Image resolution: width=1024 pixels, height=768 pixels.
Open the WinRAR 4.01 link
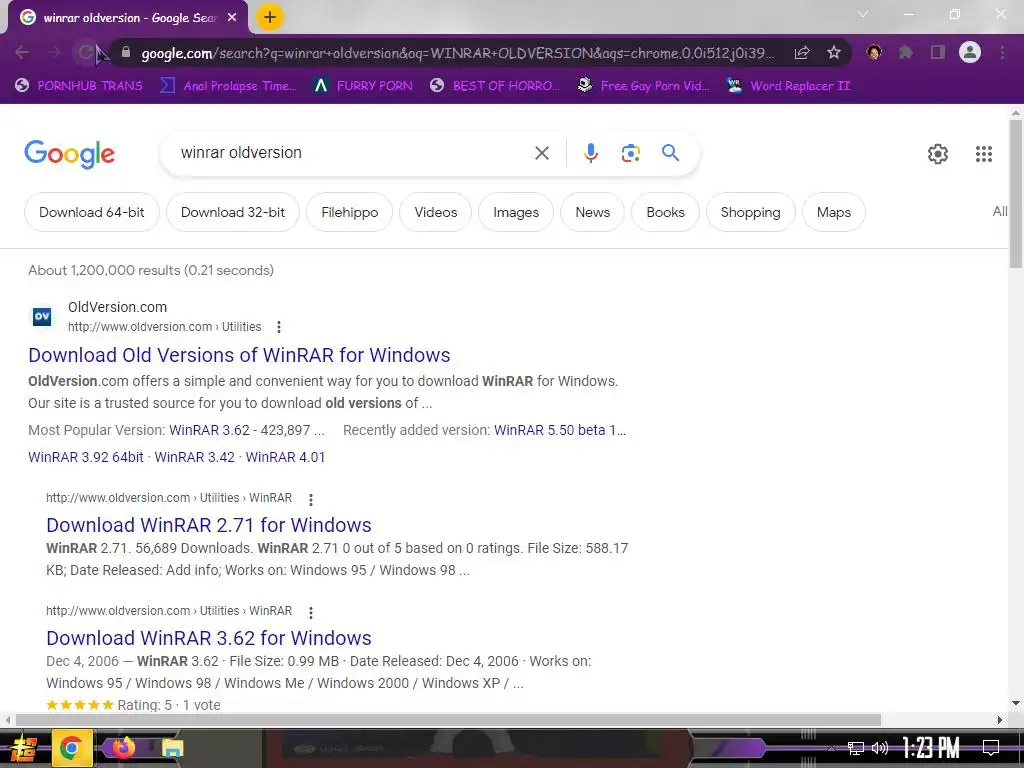tap(285, 457)
